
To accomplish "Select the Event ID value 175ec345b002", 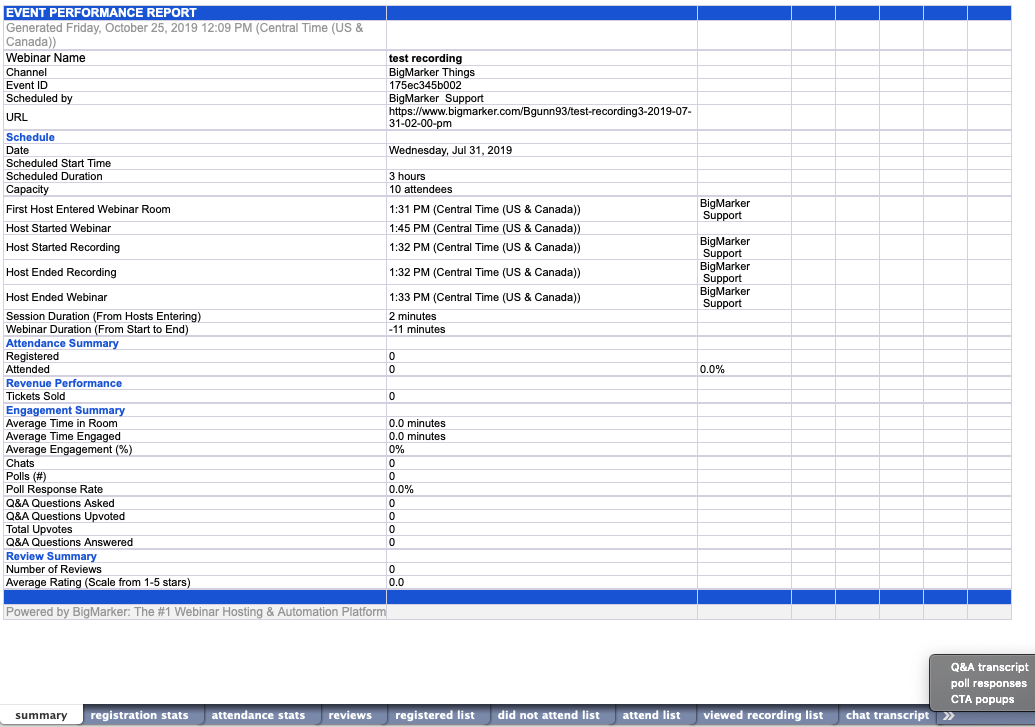I will pyautogui.click(x=541, y=85).
